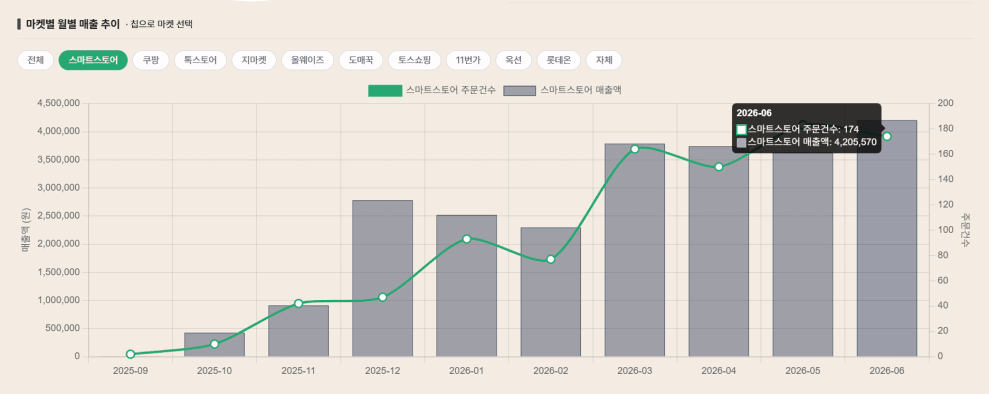Click the green 주문건수 legend color box
989x394 pixels.
pos(385,91)
